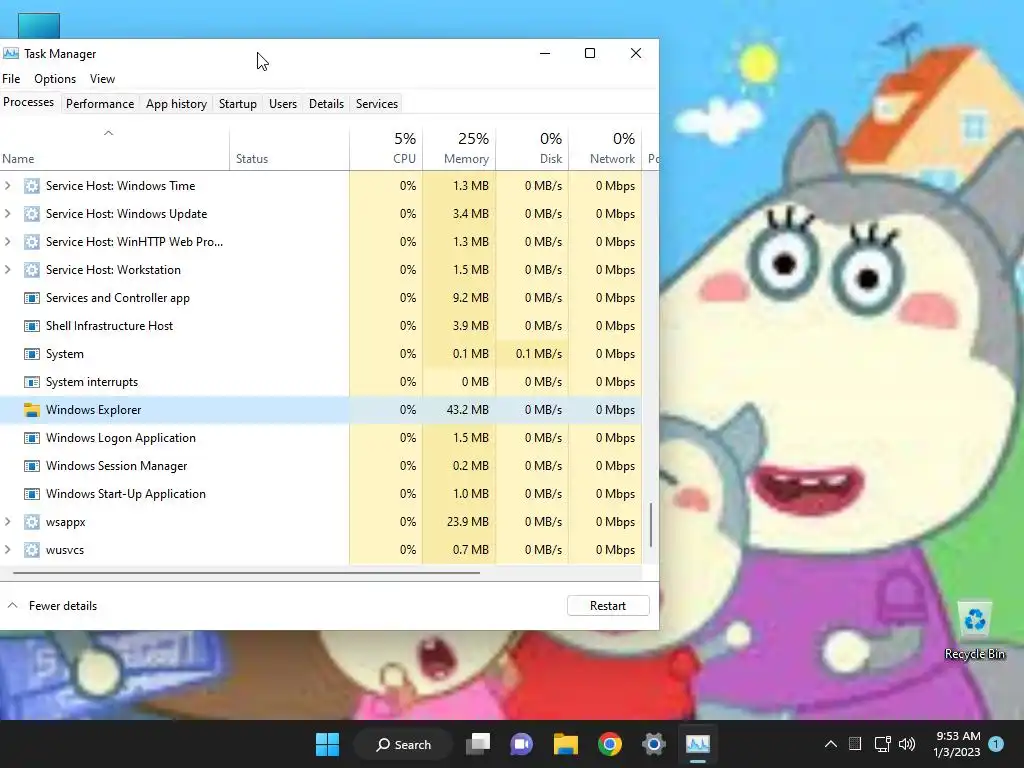This screenshot has height=768, width=1024.
Task: Click the 0.1 MB/s disk value for System
Action: click(x=539, y=354)
